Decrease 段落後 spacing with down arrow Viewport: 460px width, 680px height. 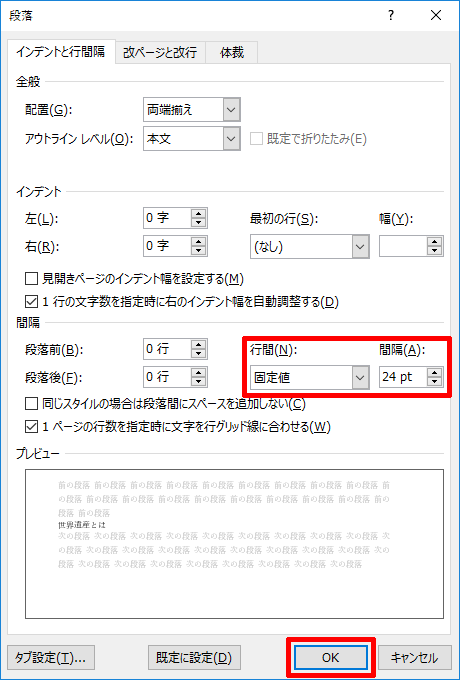199,382
